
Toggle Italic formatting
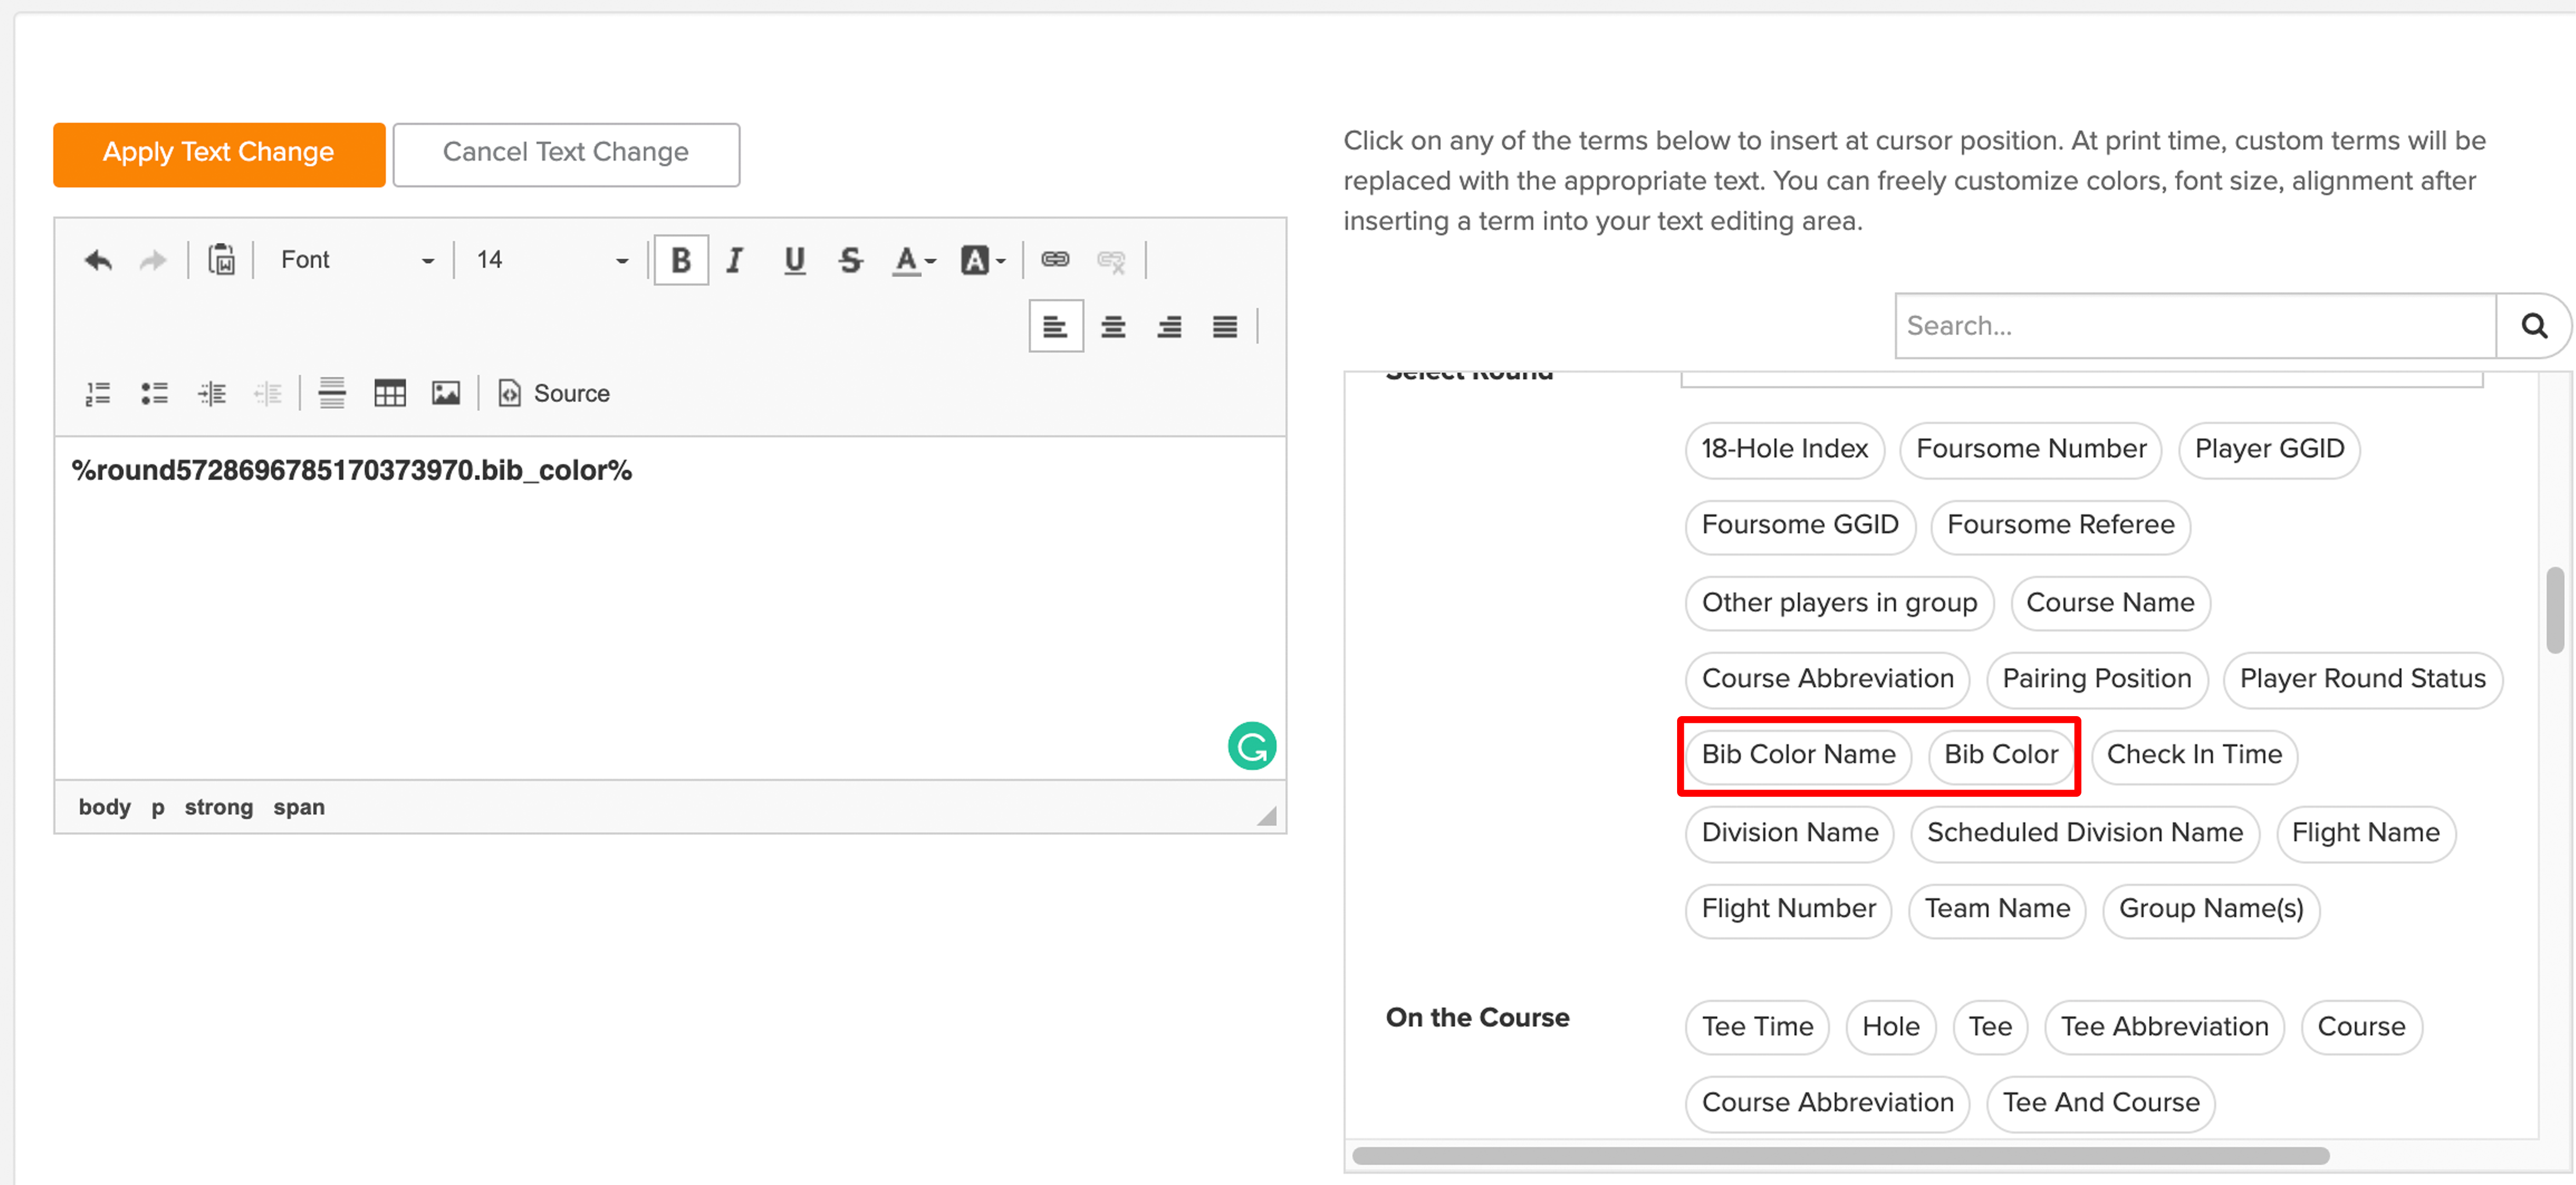[735, 260]
